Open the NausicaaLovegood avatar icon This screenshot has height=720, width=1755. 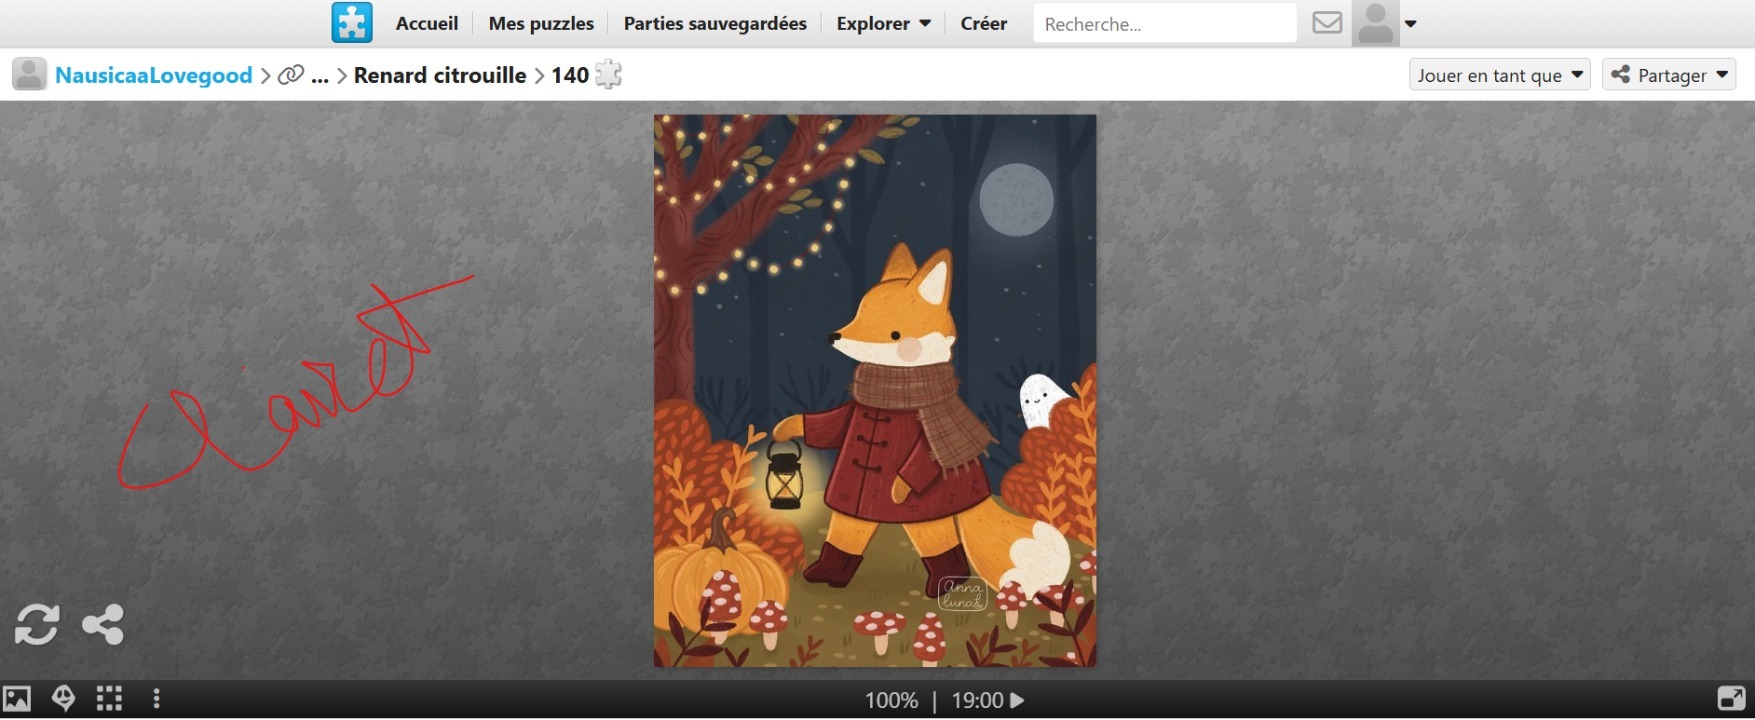click(x=29, y=74)
